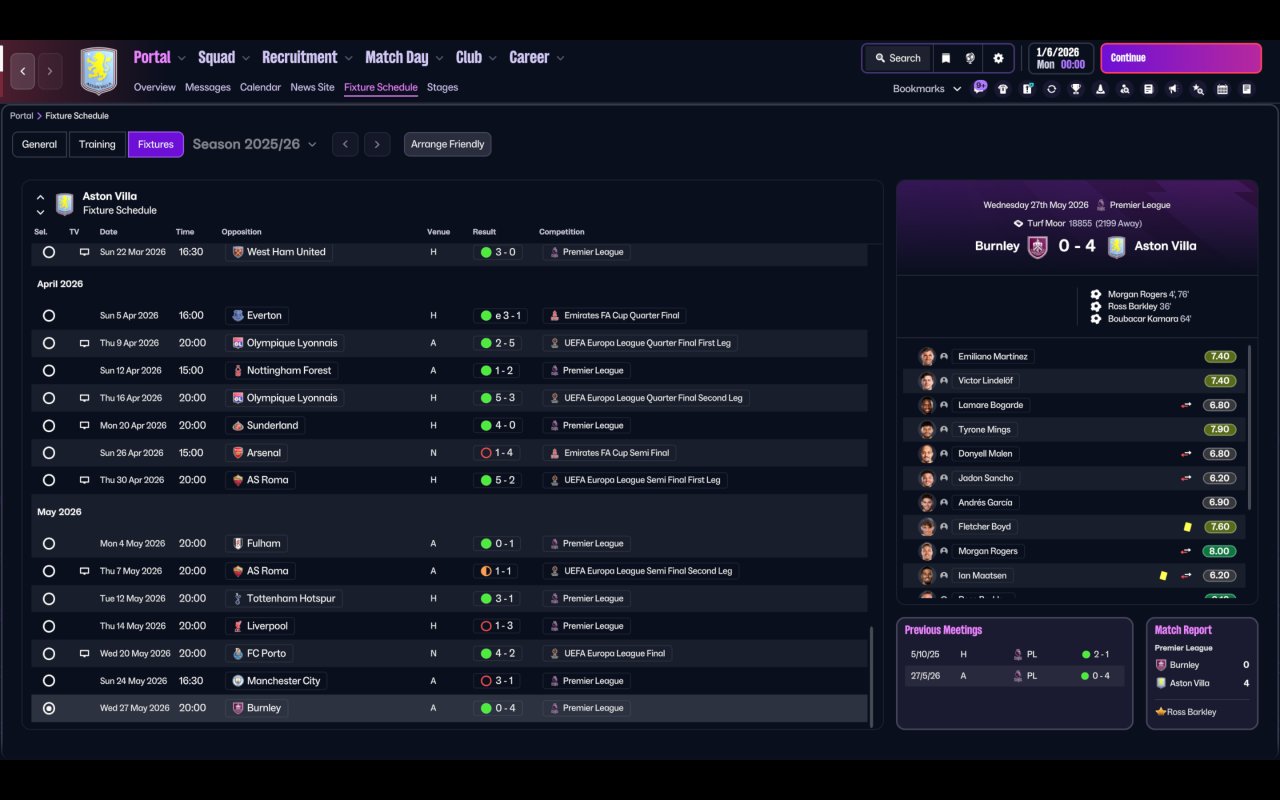Open the Calendar tab

point(260,87)
